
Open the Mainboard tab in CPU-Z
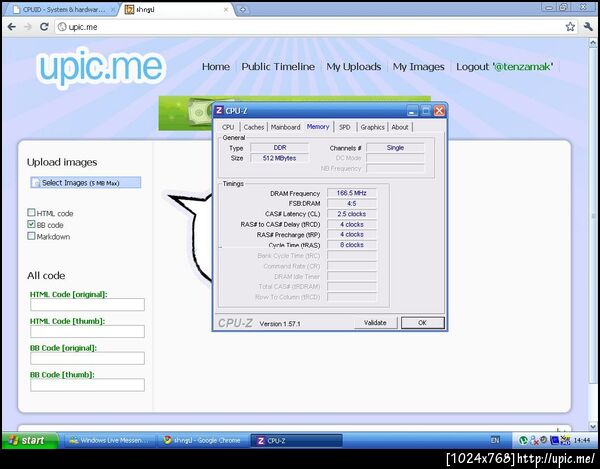[x=285, y=127]
